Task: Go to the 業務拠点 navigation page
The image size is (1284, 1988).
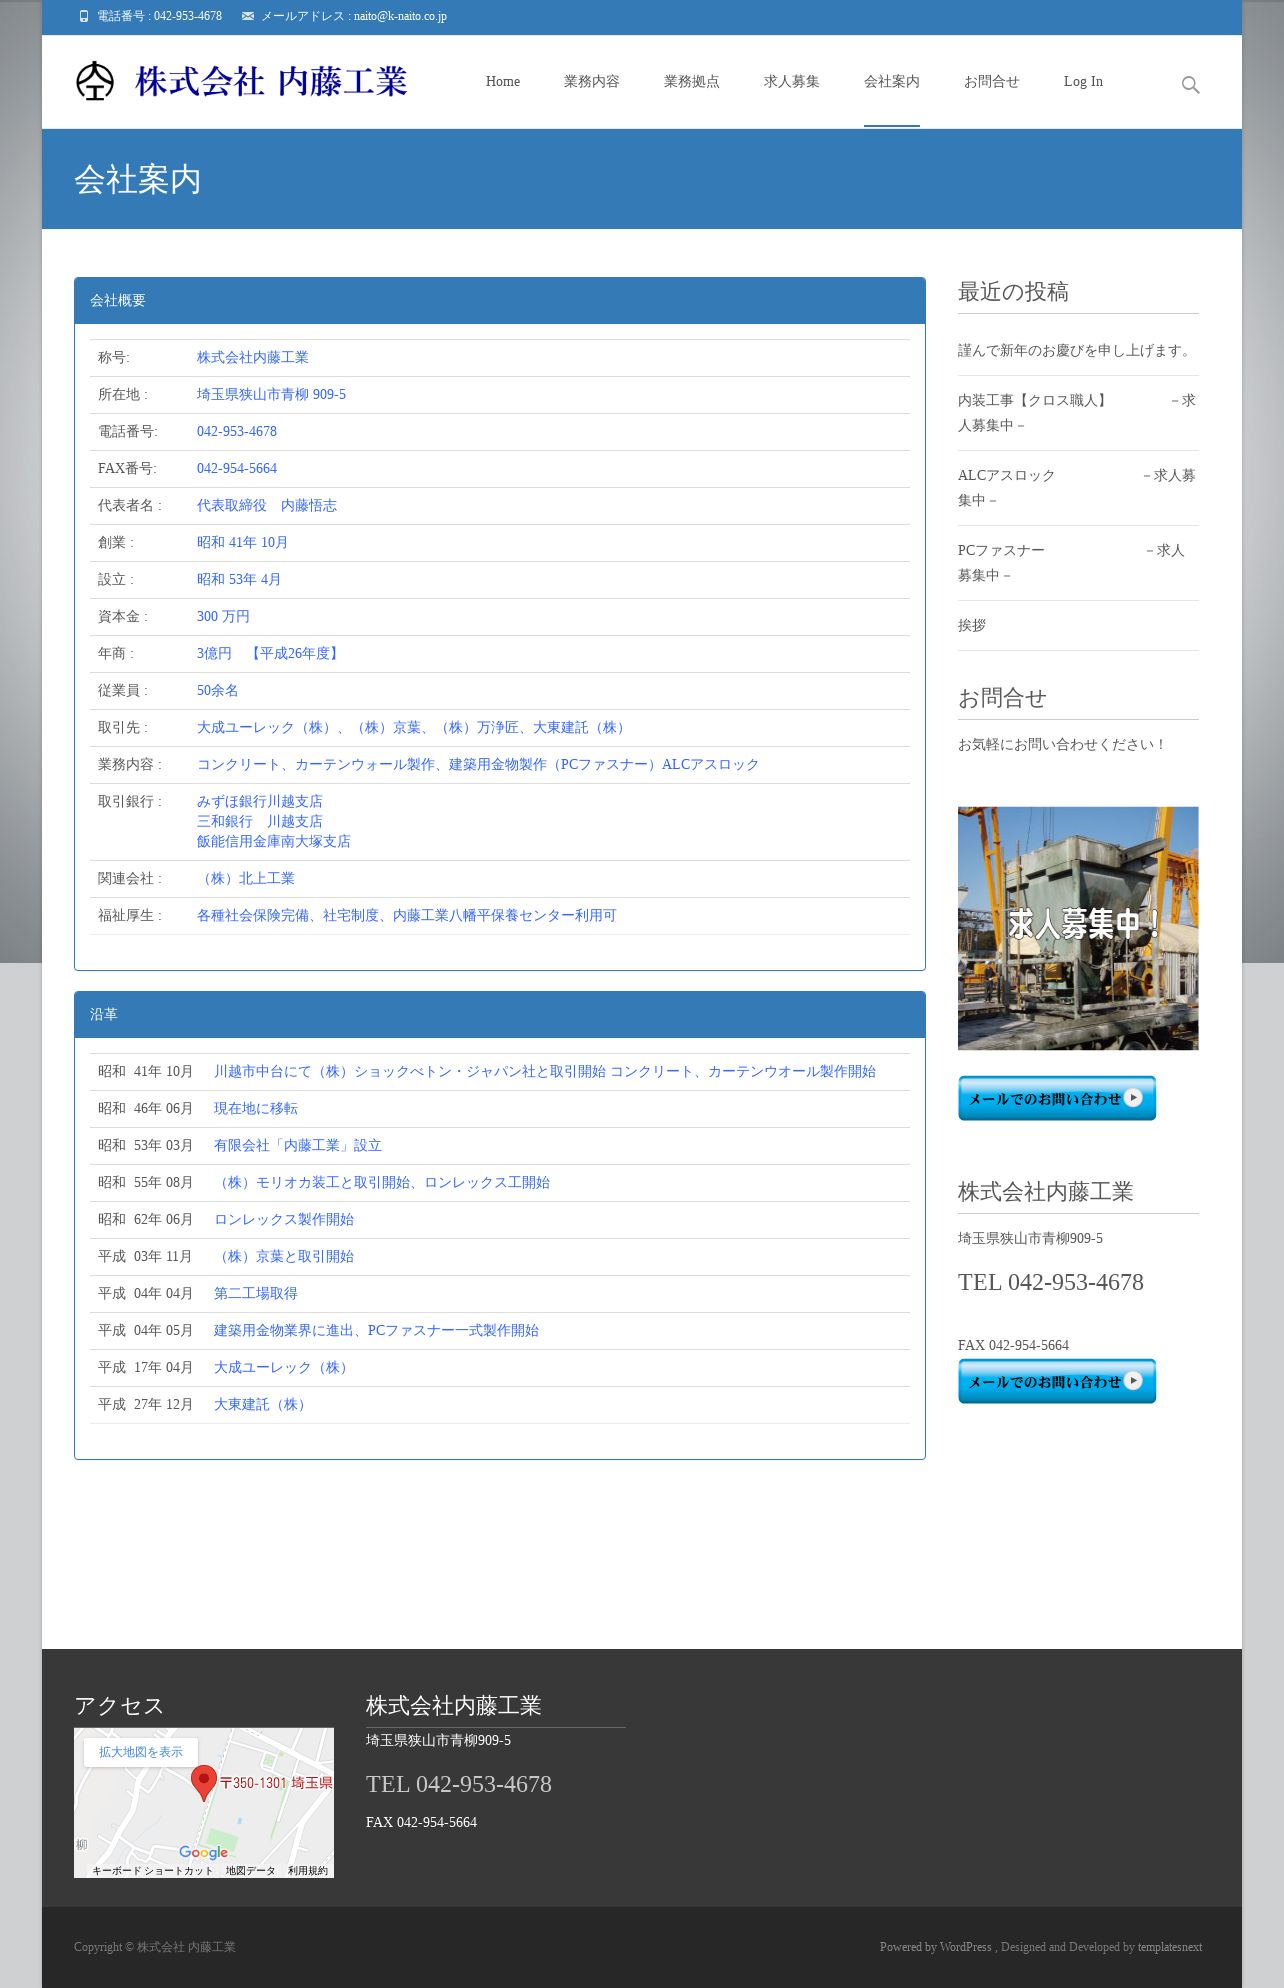Action: [692, 82]
